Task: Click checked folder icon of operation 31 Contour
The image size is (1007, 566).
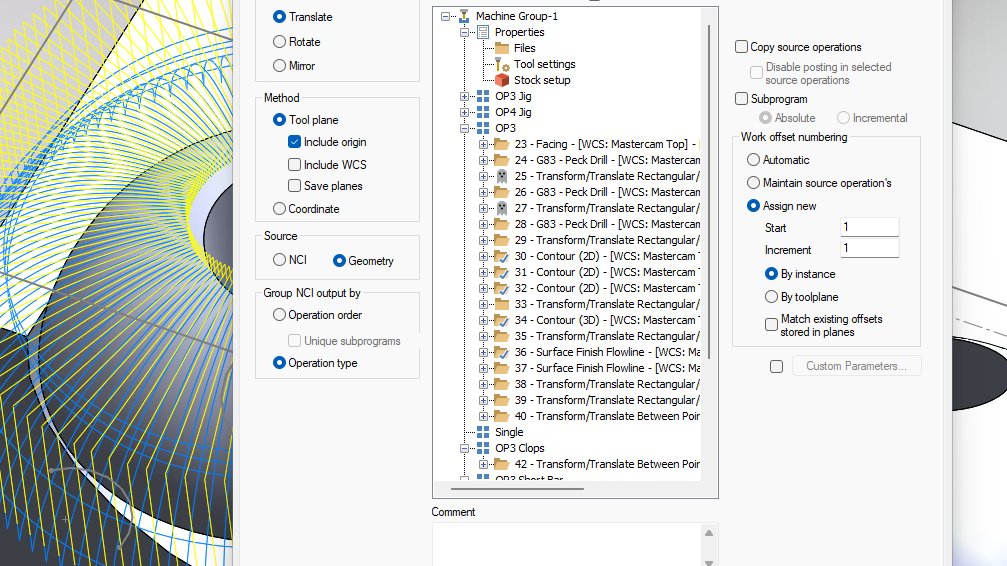Action: coord(502,272)
